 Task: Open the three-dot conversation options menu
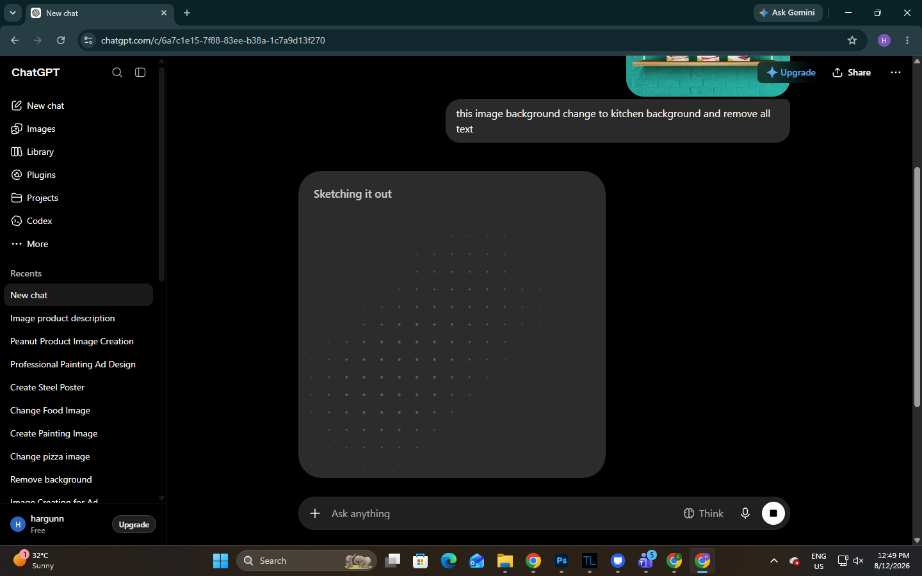pyautogui.click(x=895, y=72)
